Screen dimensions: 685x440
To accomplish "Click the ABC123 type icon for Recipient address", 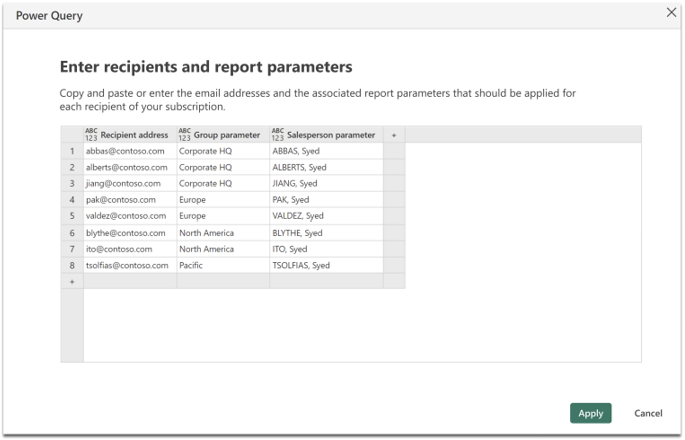I will (91, 135).
